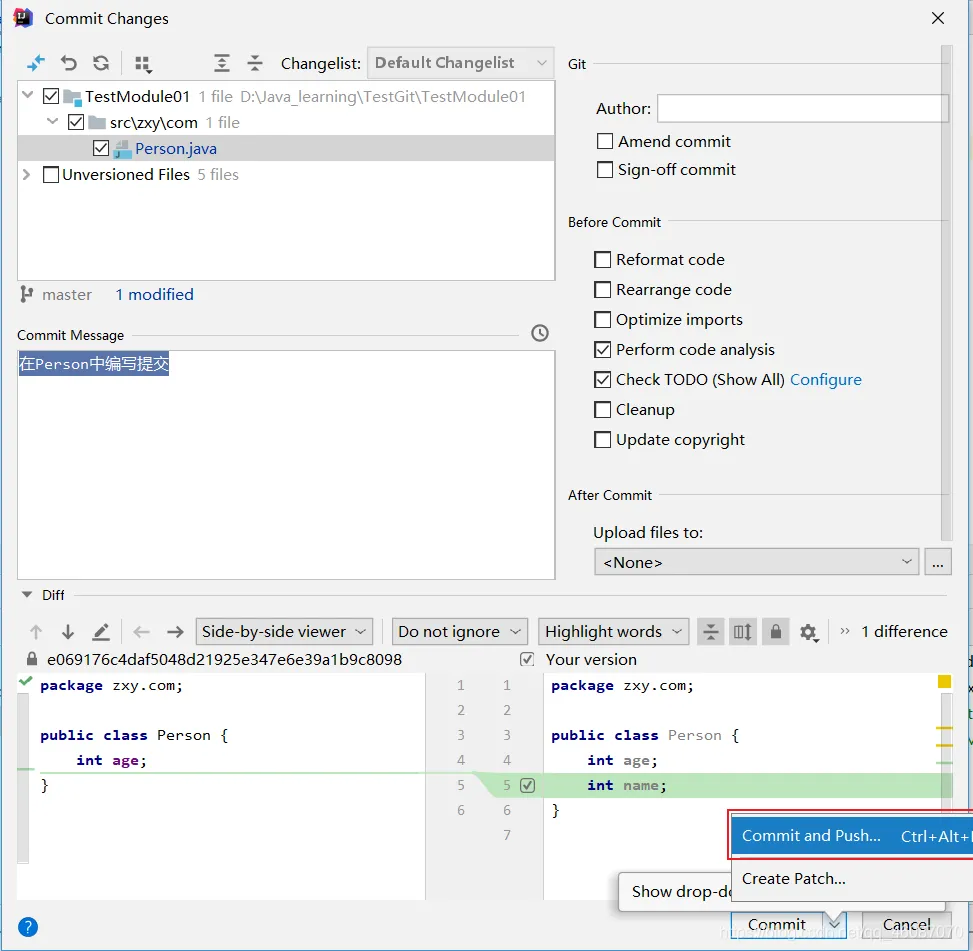This screenshot has height=951, width=973.
Task: Open the Highlight words dropdown
Action: (x=613, y=632)
